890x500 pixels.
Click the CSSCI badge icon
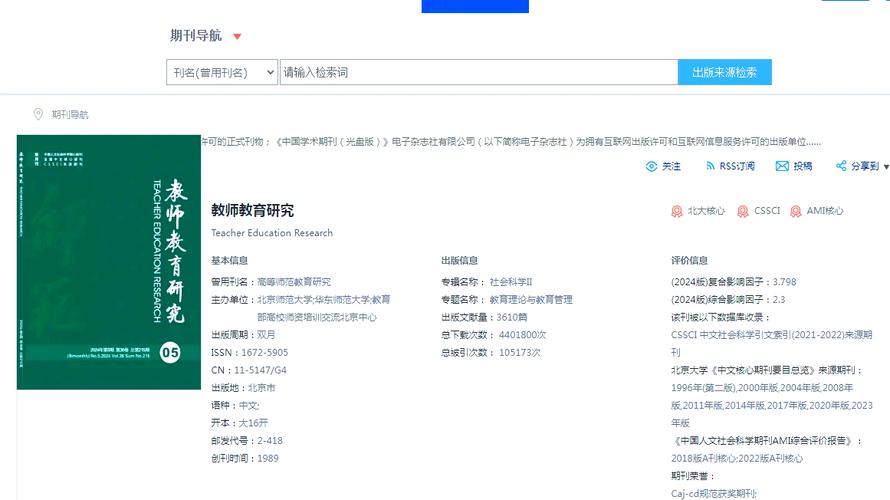(x=742, y=211)
